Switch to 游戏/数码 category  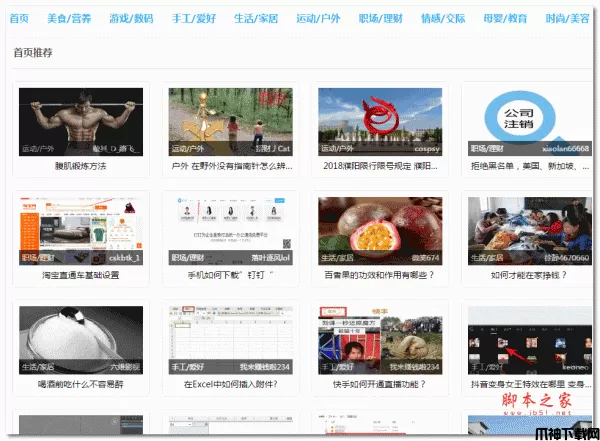coord(131,18)
